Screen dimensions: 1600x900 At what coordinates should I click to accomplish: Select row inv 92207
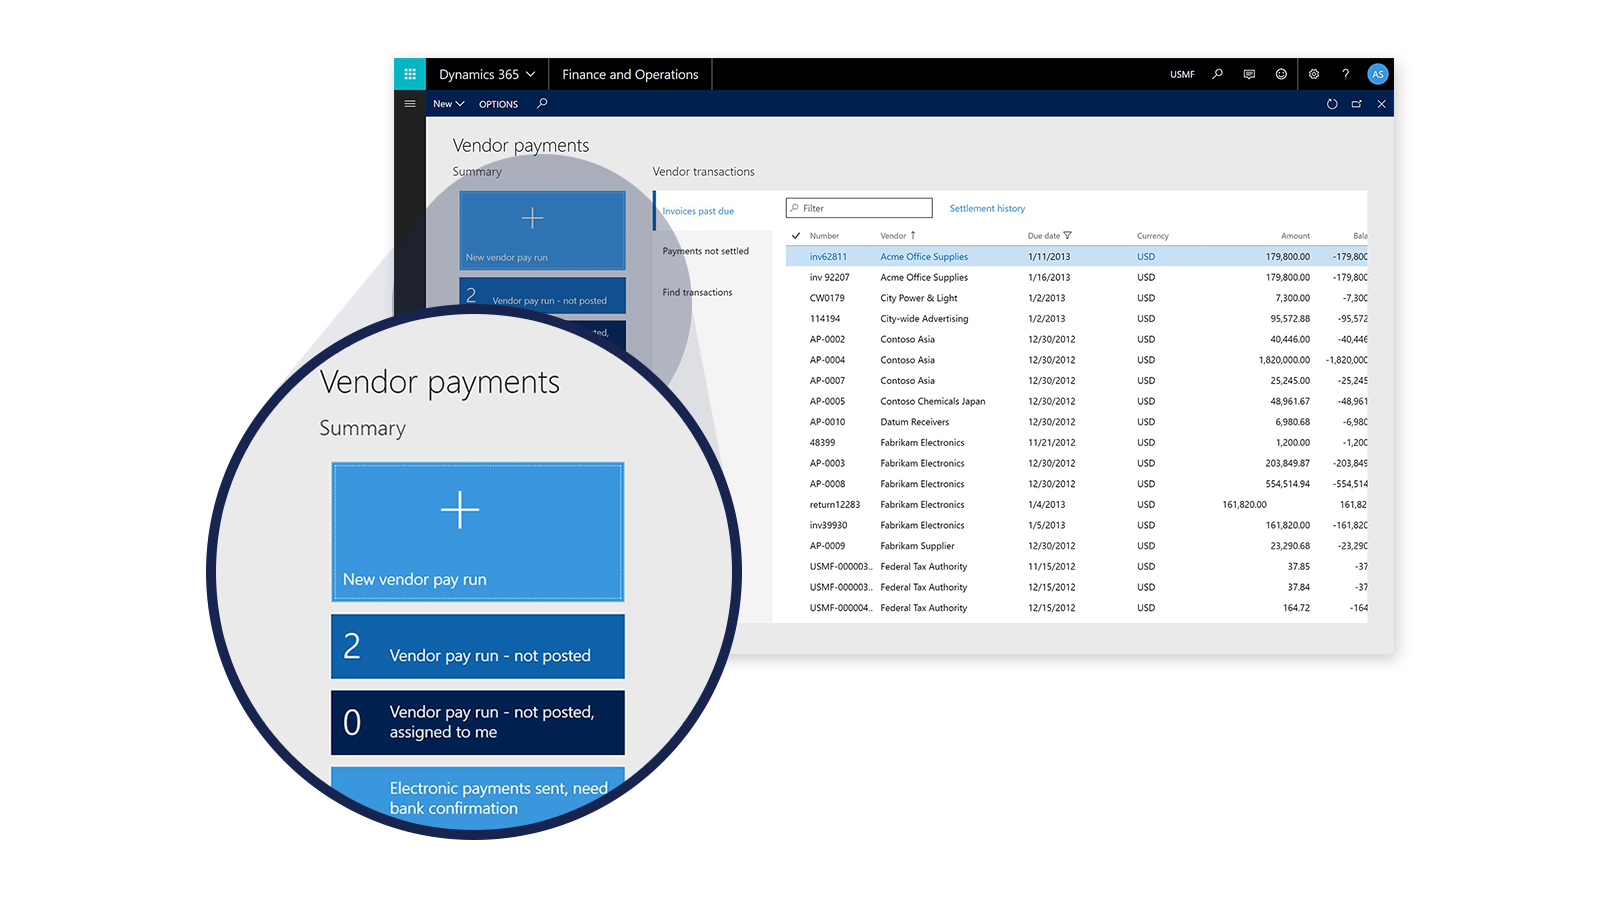click(1076, 277)
